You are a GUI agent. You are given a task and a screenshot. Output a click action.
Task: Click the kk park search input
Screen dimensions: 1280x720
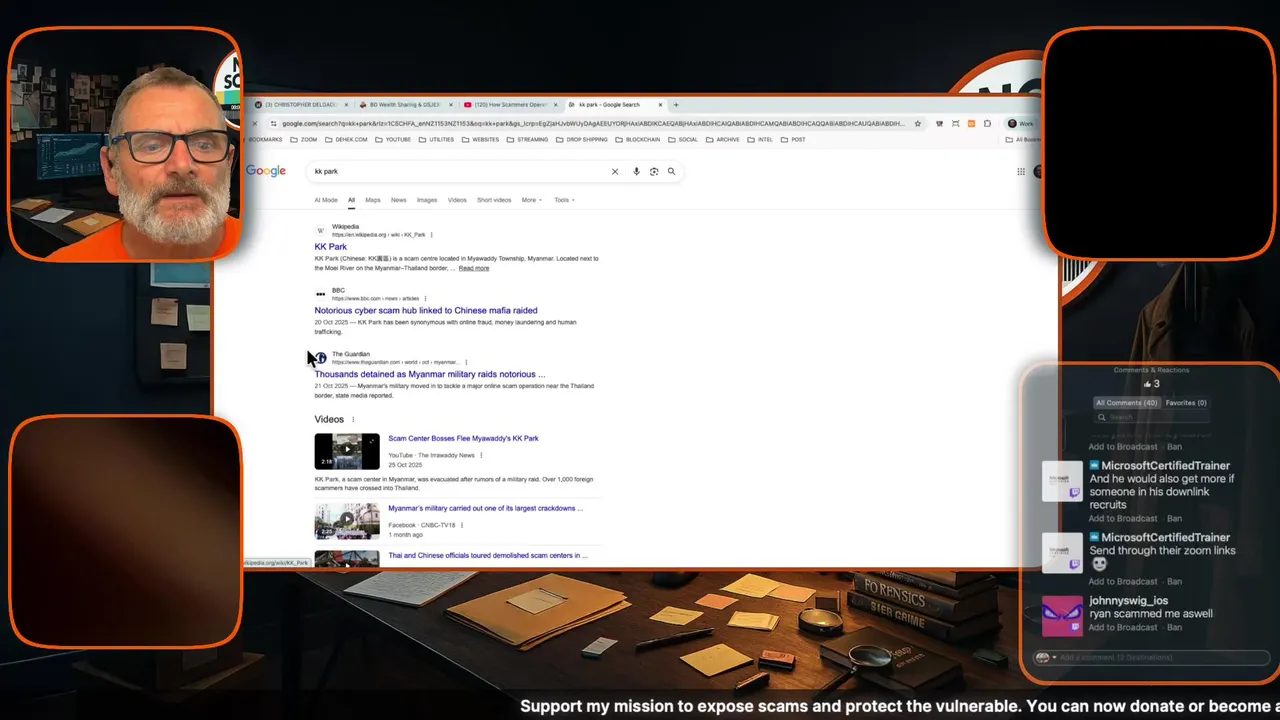(460, 171)
